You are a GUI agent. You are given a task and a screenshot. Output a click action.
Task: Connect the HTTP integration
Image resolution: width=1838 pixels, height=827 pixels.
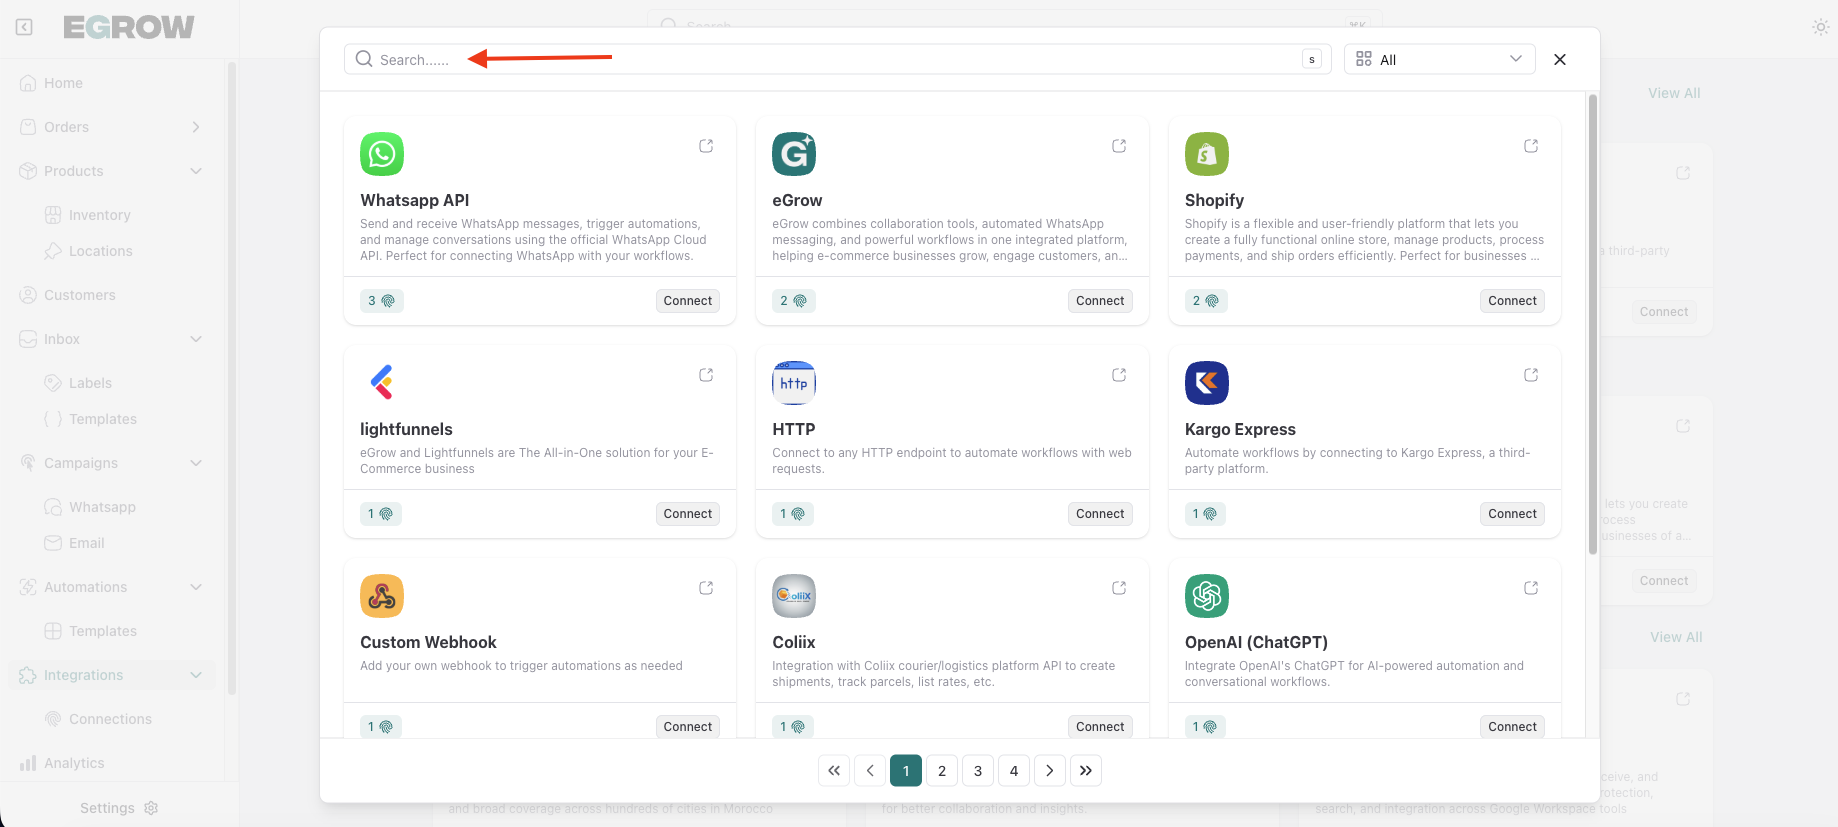click(x=1100, y=514)
